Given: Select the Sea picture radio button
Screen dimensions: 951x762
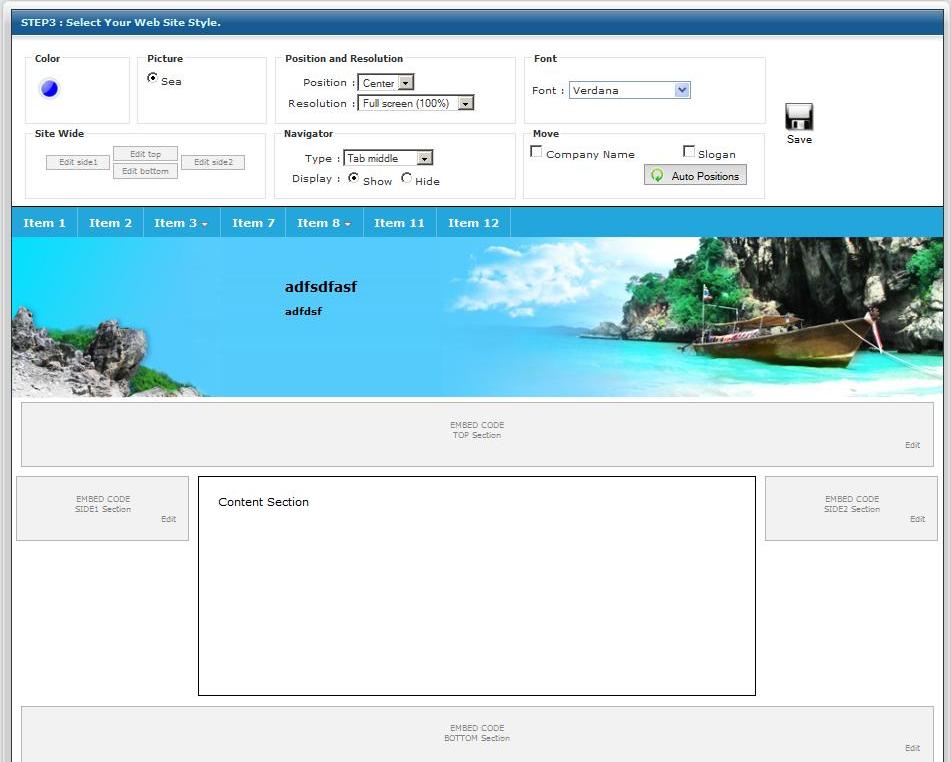Looking at the screenshot, I should [x=152, y=78].
